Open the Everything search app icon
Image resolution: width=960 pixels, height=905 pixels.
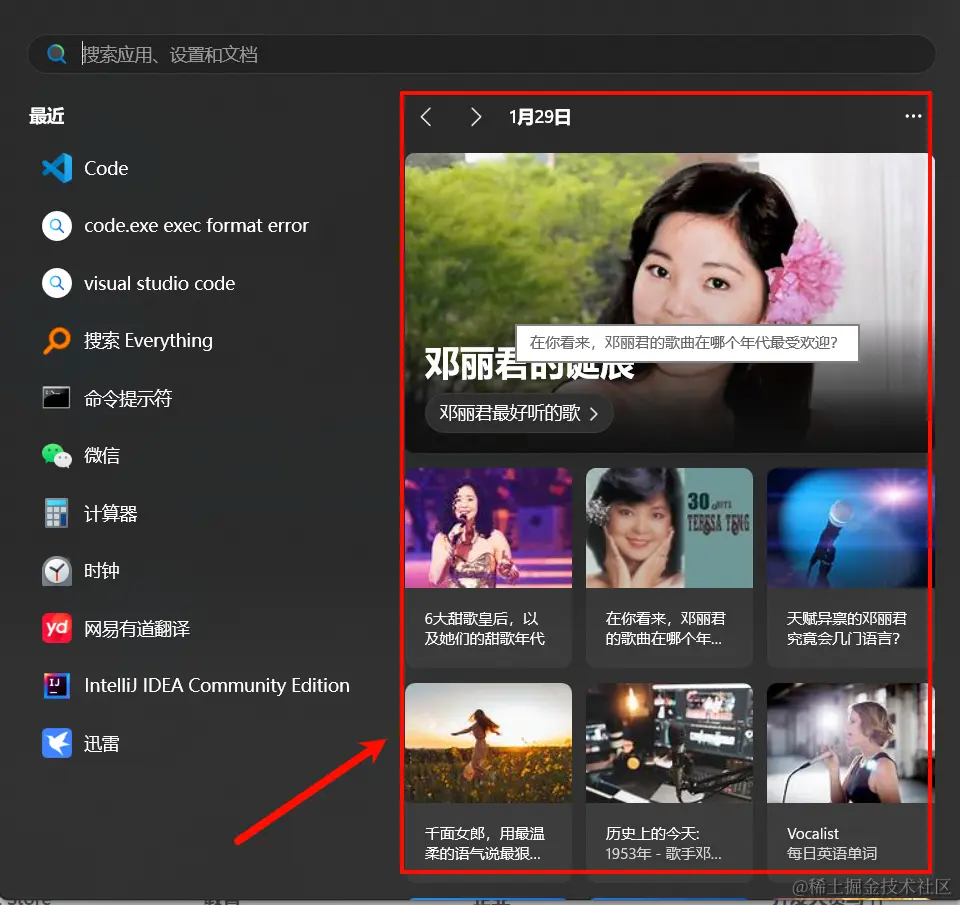[57, 340]
